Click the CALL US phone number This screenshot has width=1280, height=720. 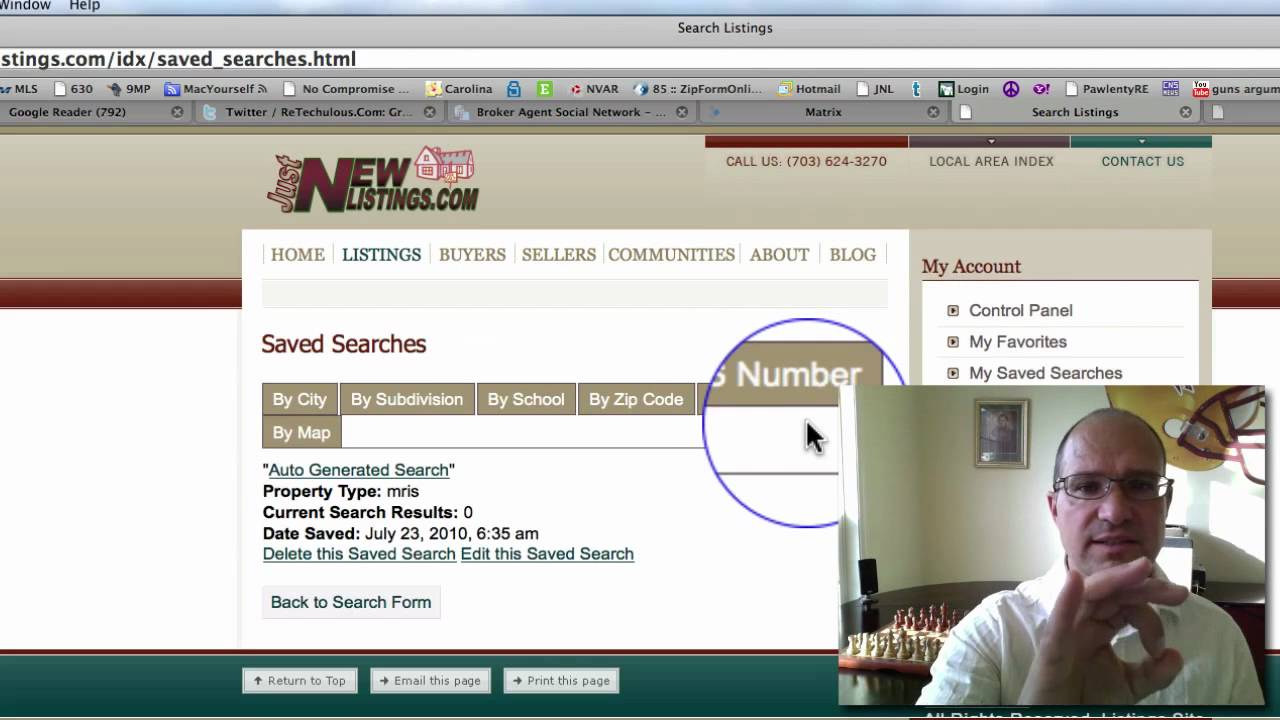(x=806, y=161)
